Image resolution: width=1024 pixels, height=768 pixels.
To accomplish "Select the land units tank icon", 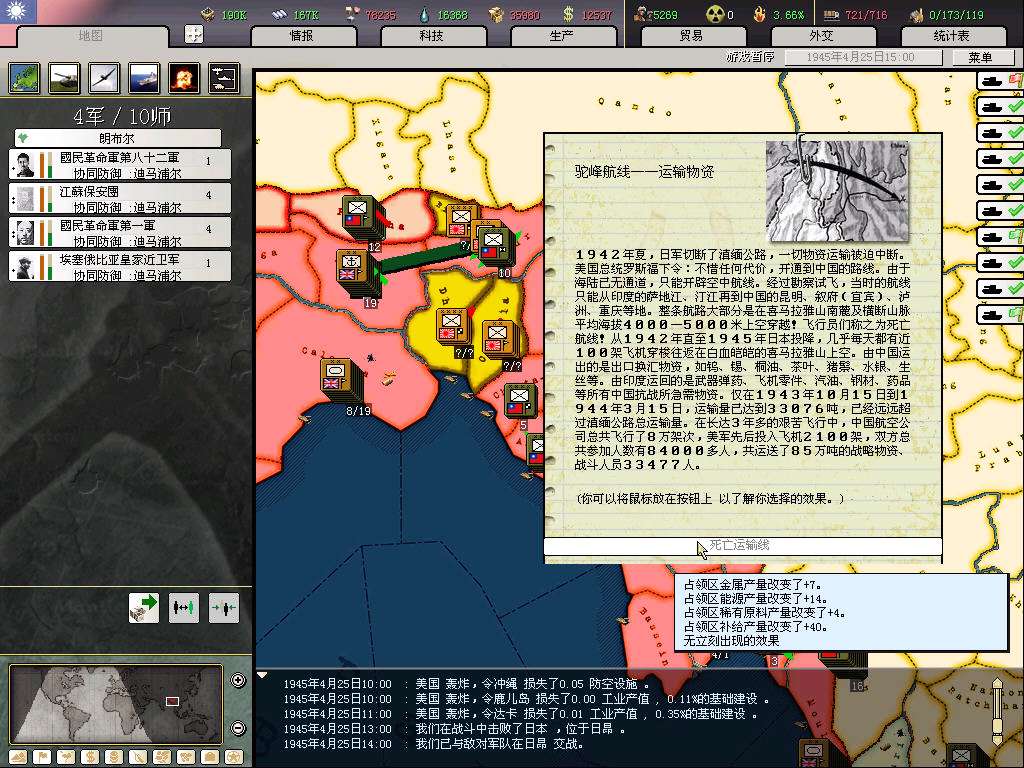I will 65,77.
